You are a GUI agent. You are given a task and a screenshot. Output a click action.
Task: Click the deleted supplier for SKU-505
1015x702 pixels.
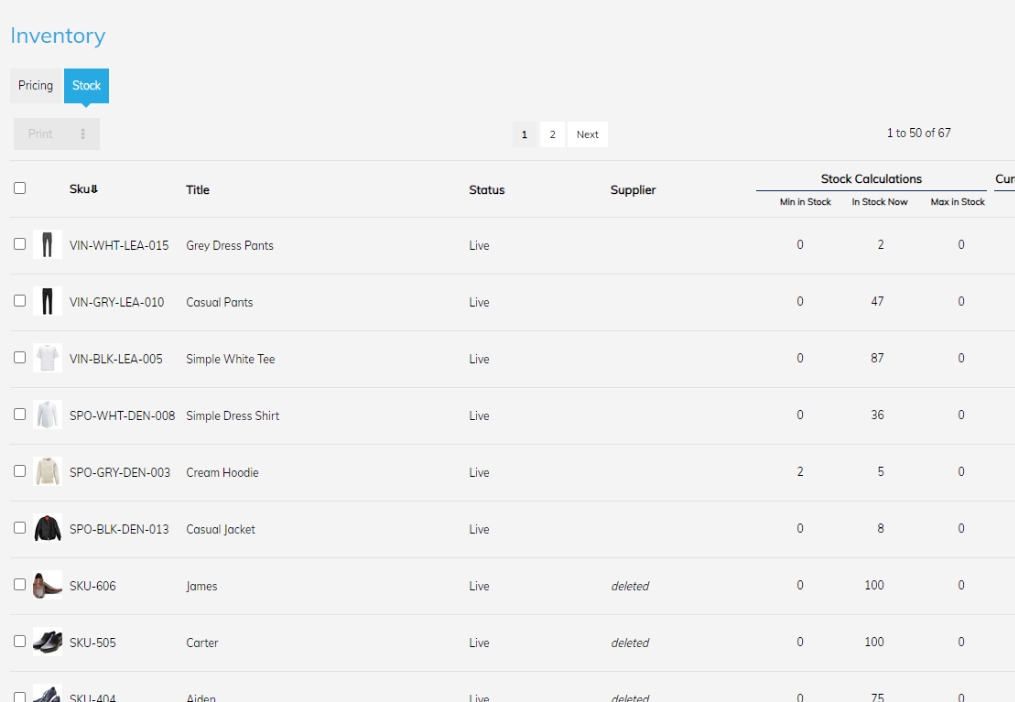[630, 643]
